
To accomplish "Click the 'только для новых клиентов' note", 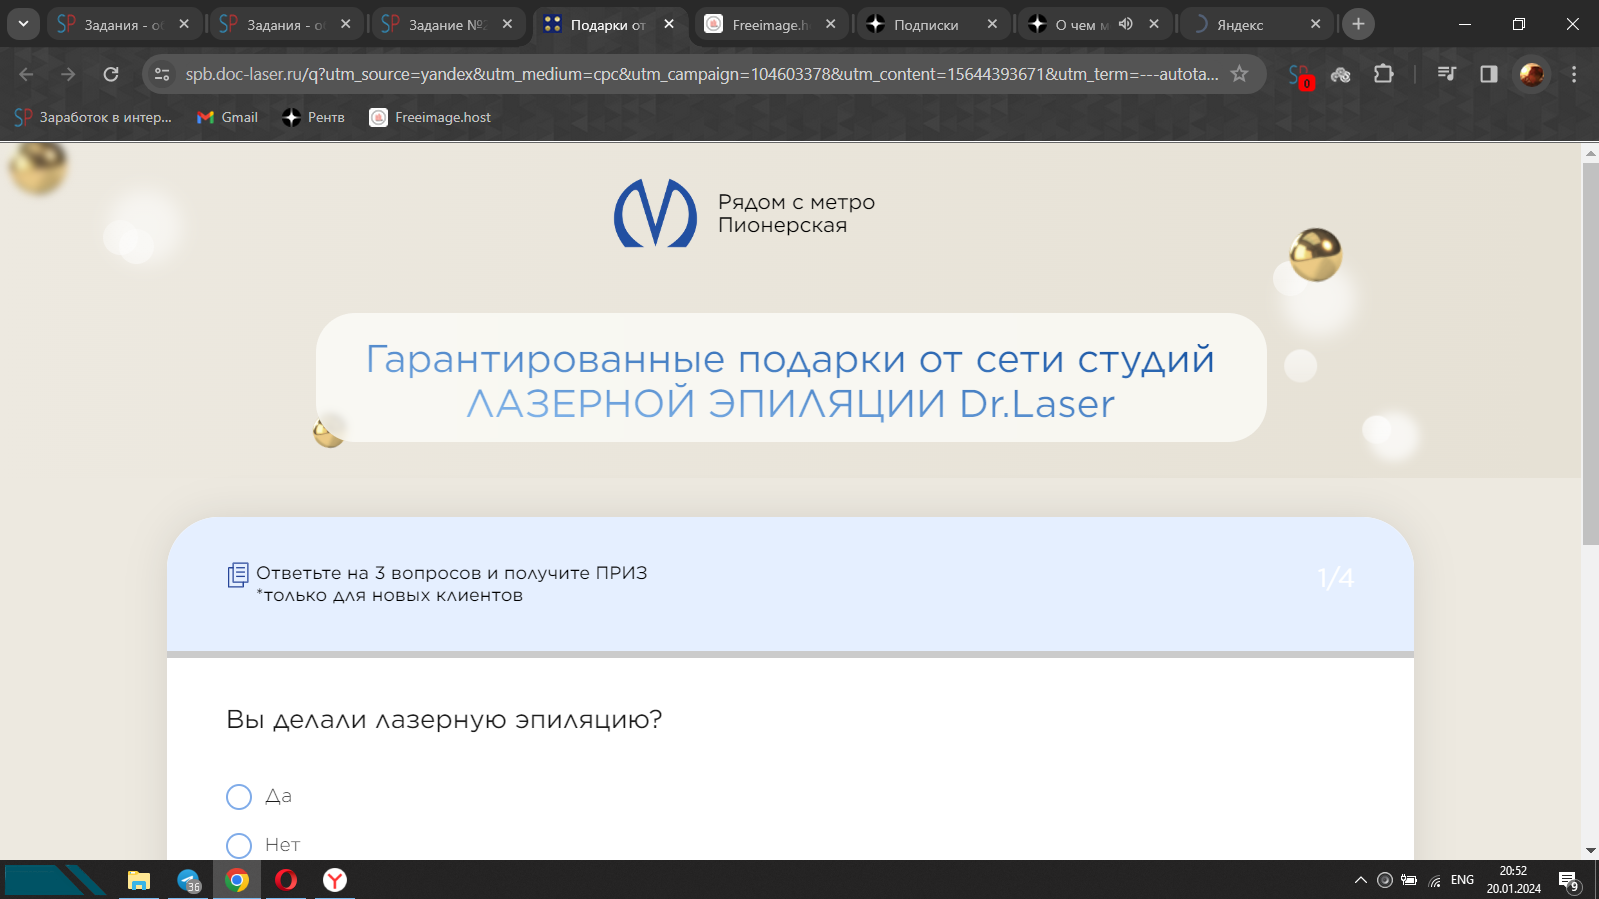I will pos(390,596).
